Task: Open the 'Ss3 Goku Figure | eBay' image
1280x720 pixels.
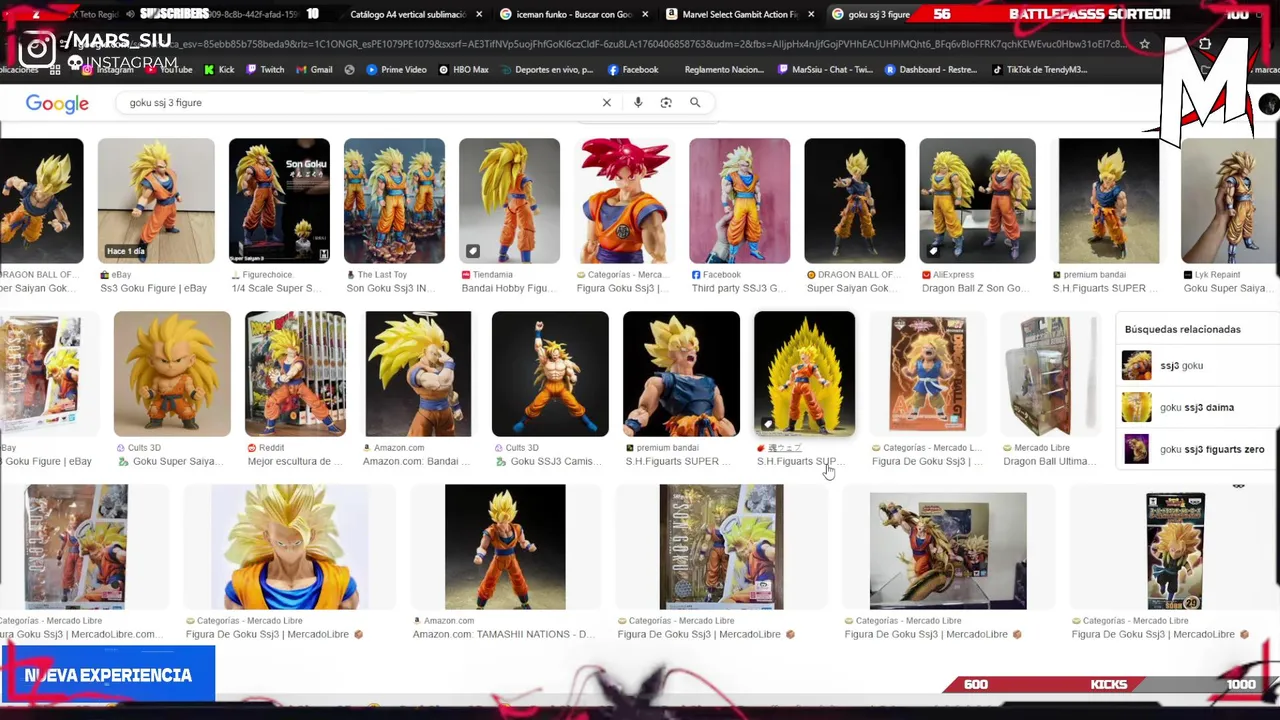Action: [156, 201]
